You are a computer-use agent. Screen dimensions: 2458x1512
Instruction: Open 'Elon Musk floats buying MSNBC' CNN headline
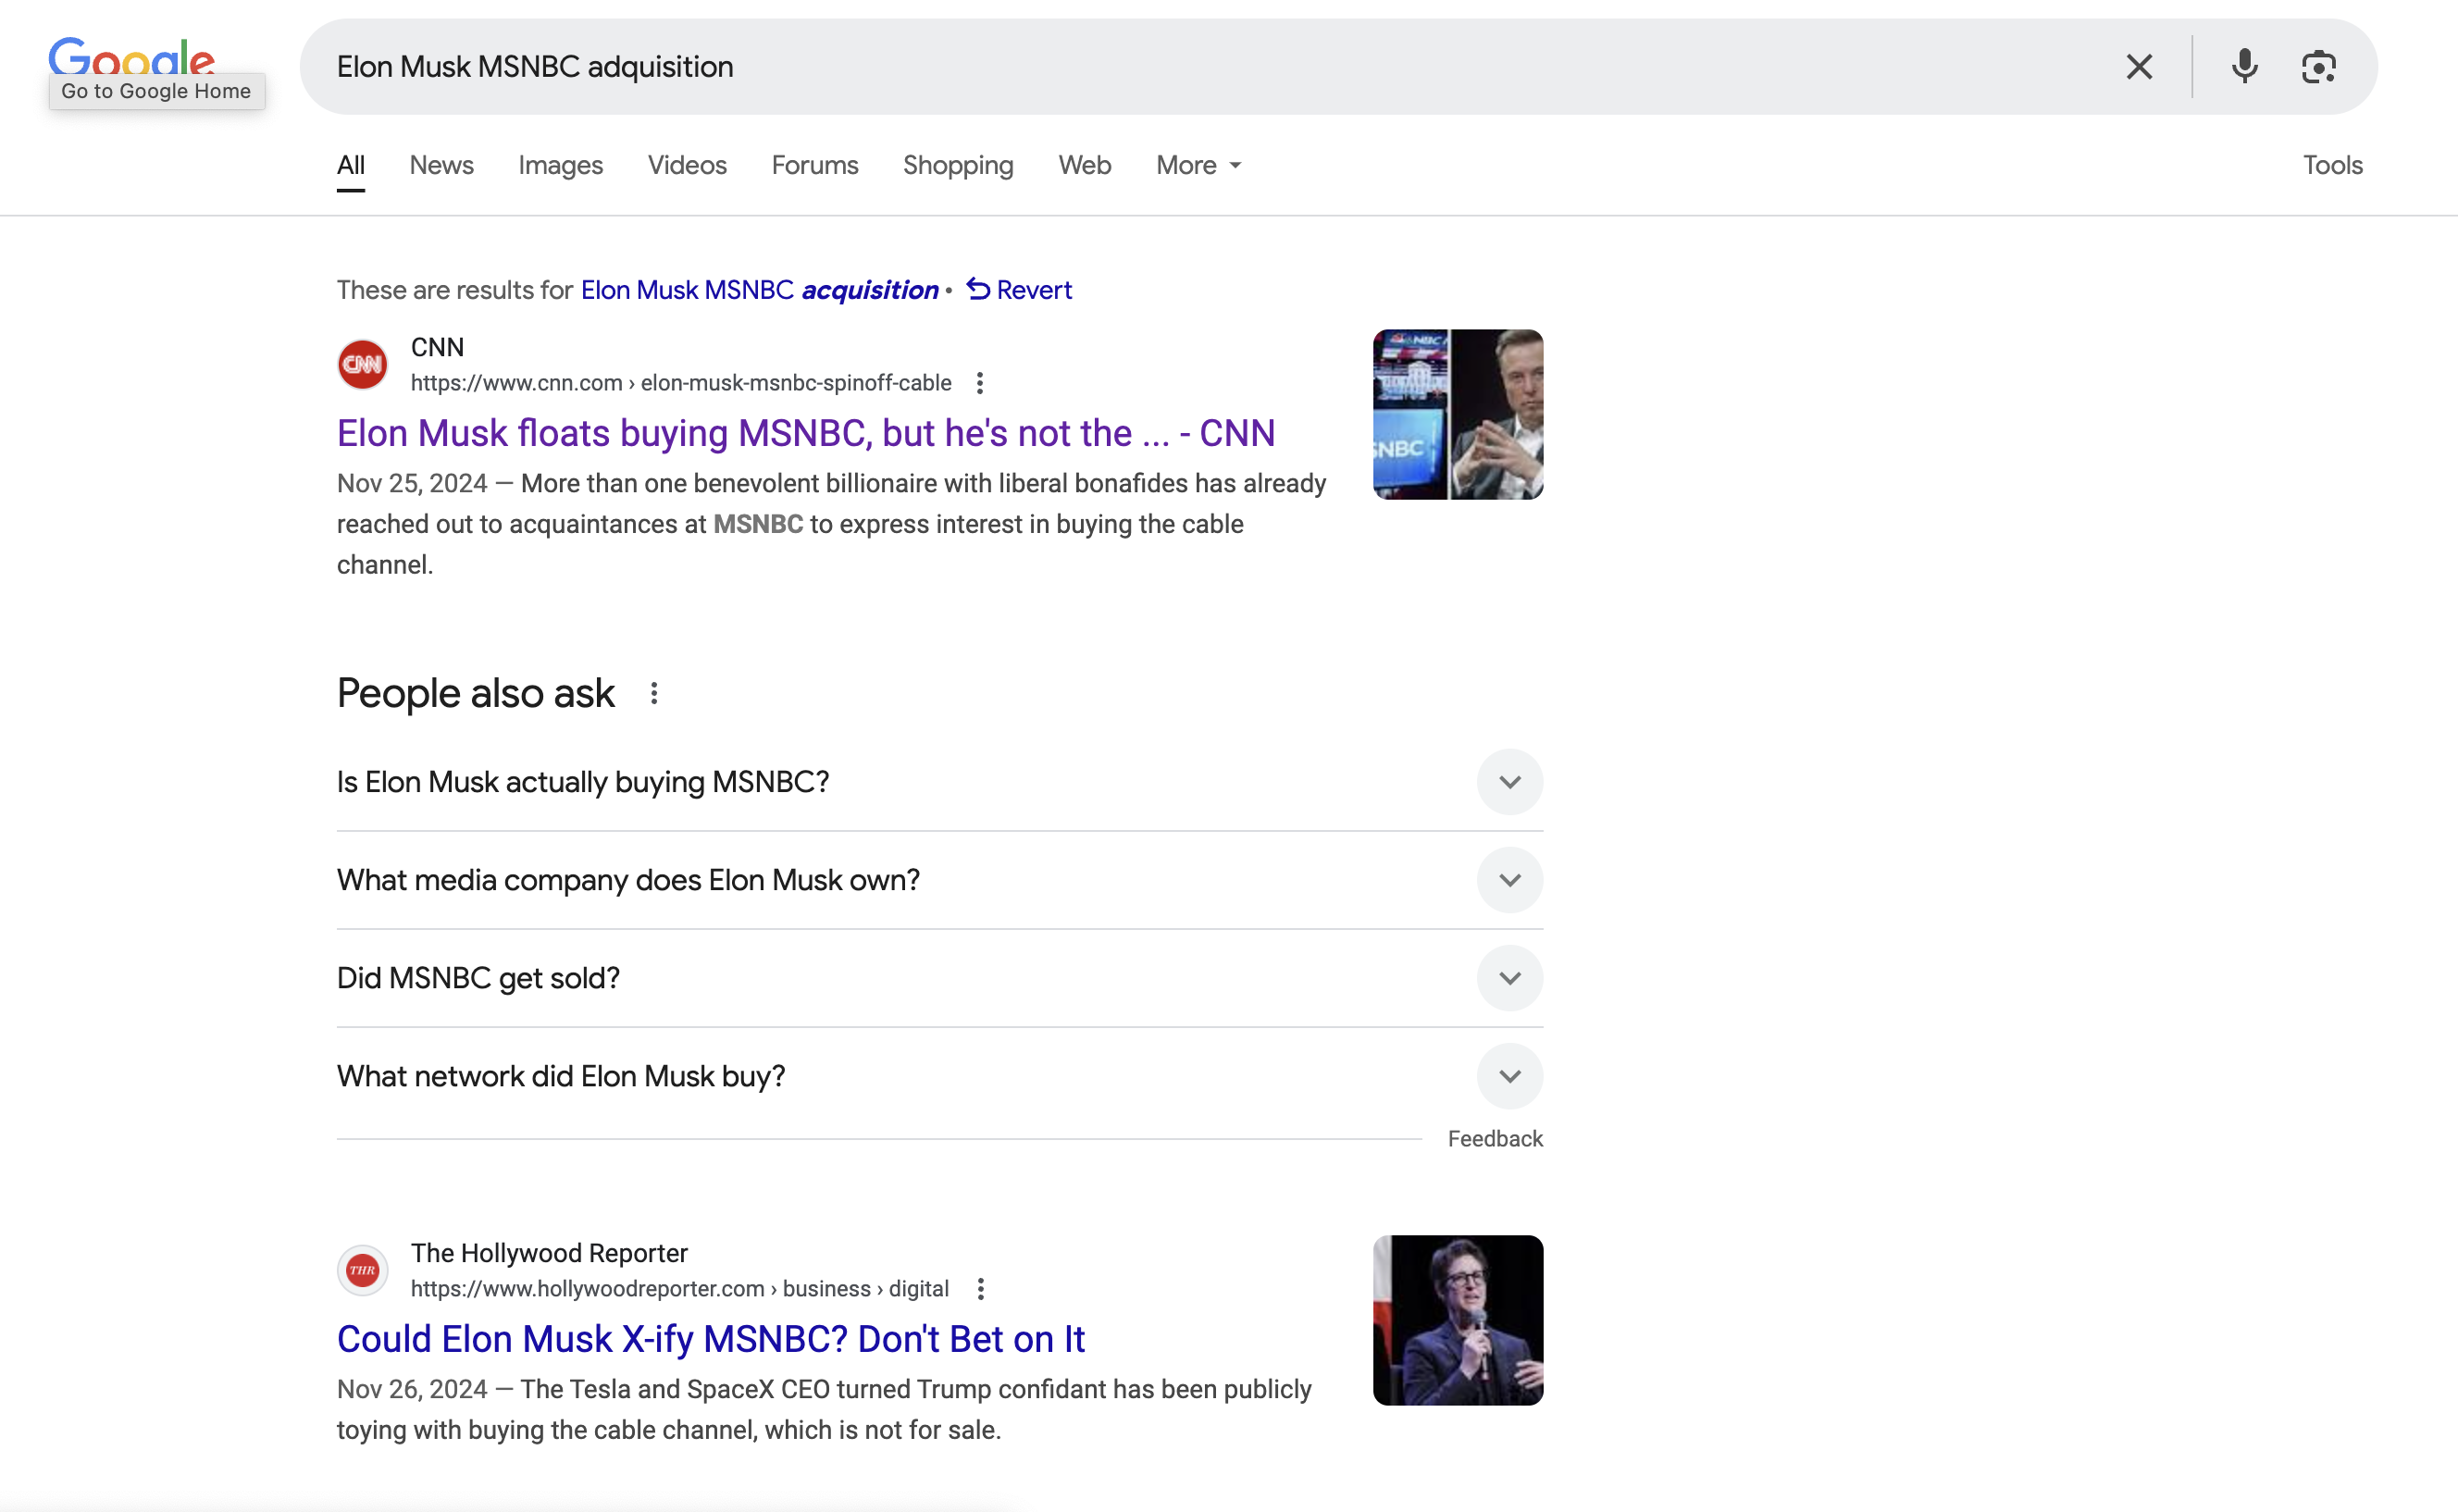click(x=805, y=433)
